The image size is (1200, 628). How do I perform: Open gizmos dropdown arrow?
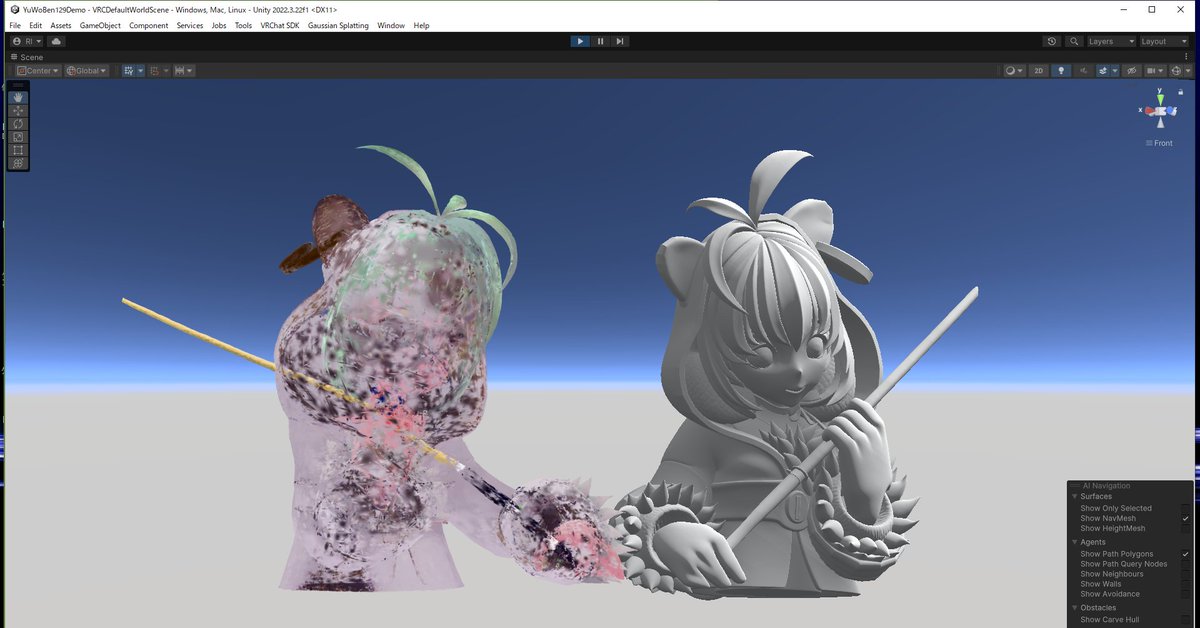1188,71
